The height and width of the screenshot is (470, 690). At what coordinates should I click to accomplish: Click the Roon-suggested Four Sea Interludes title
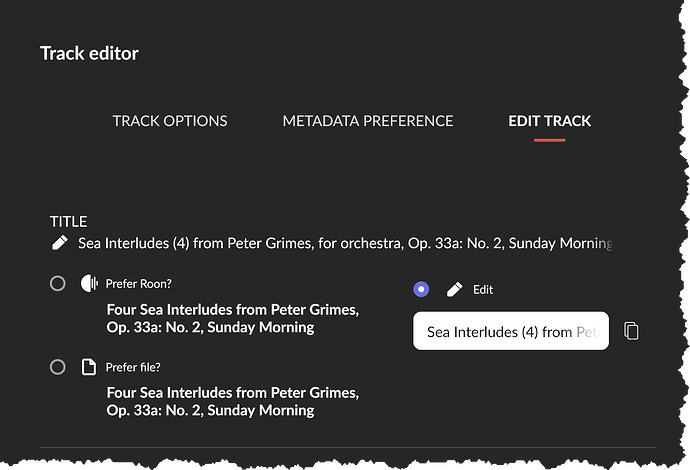[232, 318]
